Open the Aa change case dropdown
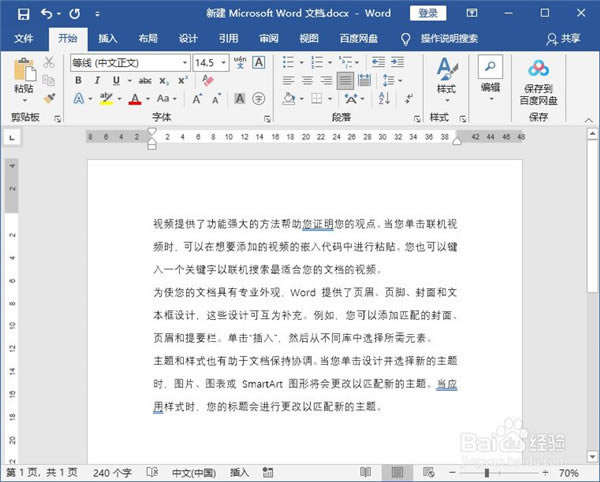The width and height of the screenshot is (600, 482). tap(167, 99)
